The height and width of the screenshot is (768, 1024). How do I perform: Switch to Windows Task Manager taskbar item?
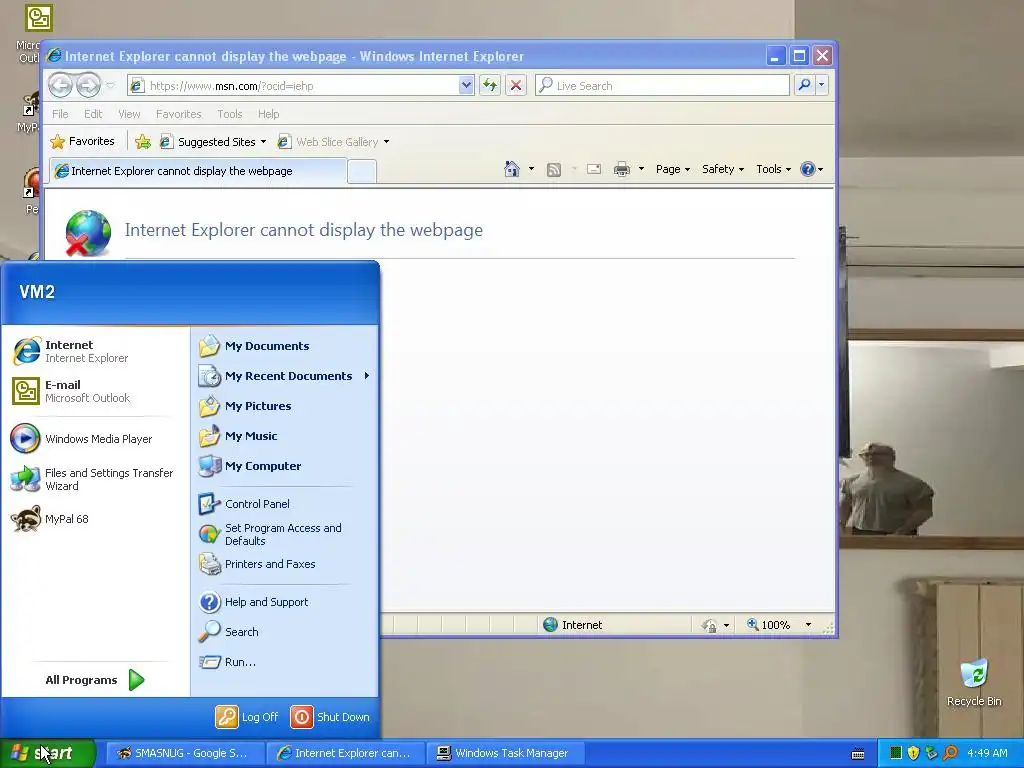[504, 753]
